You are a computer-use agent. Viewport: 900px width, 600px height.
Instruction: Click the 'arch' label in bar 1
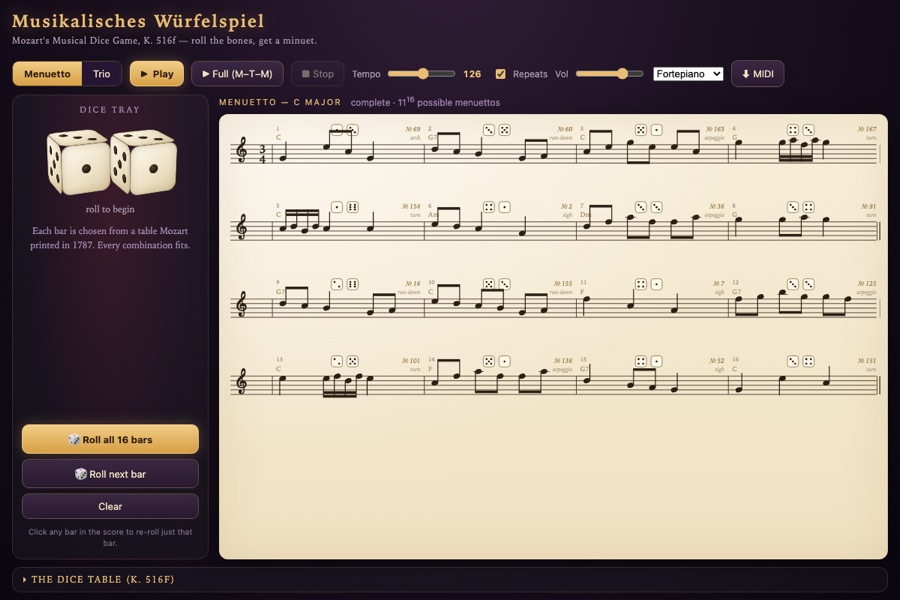(x=415, y=138)
